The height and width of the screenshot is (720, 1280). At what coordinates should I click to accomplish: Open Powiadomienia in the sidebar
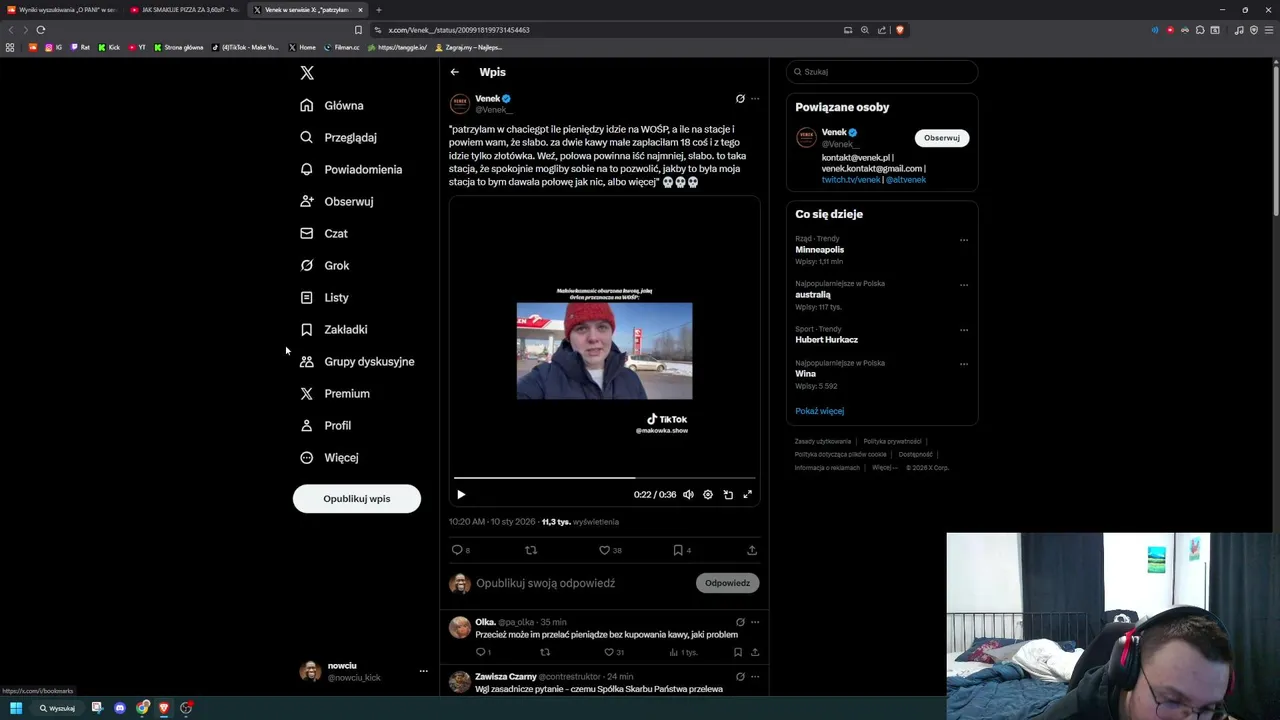[351, 169]
